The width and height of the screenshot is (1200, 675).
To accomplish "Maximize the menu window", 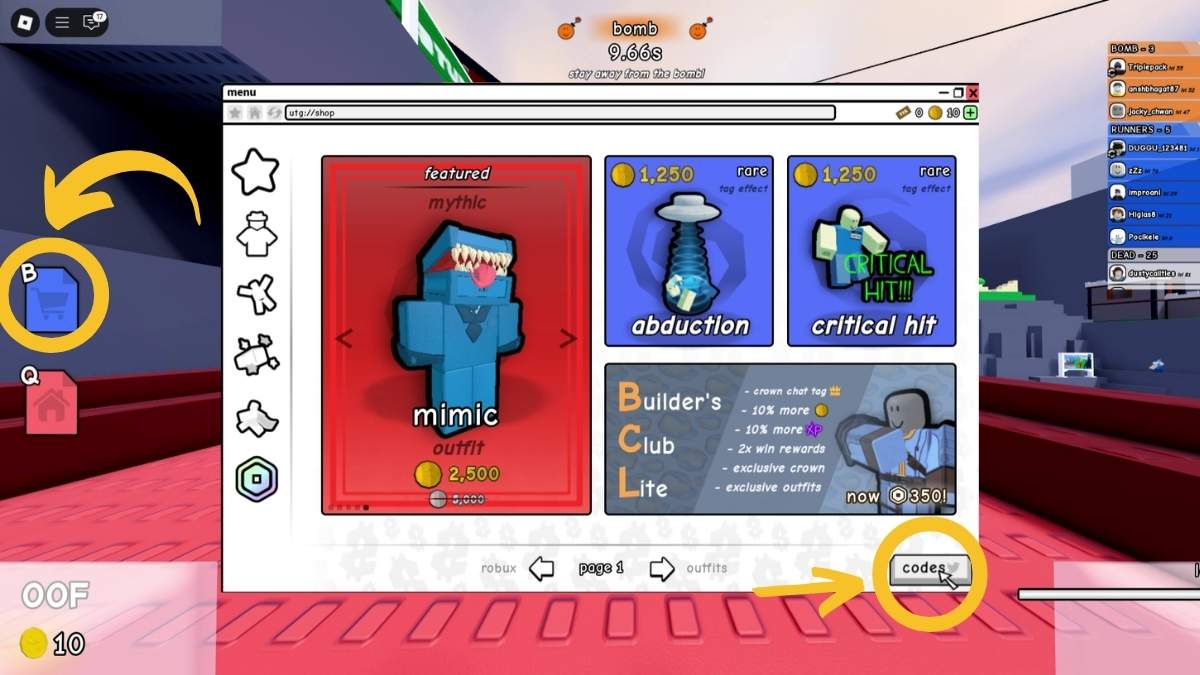I will pos(958,93).
